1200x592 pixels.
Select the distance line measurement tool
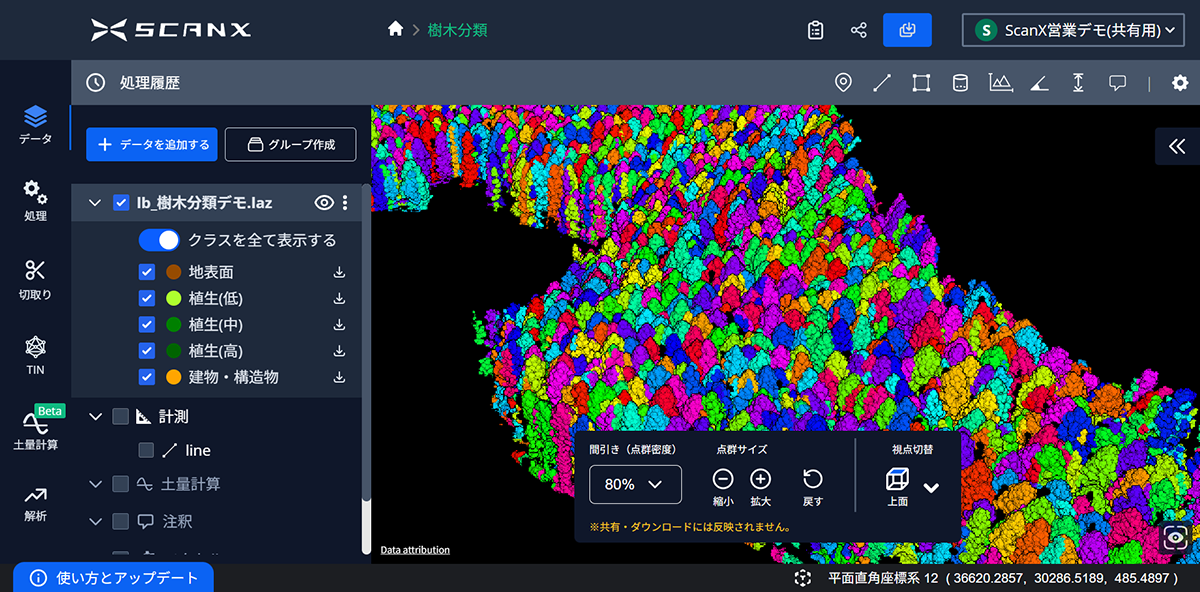[881, 83]
